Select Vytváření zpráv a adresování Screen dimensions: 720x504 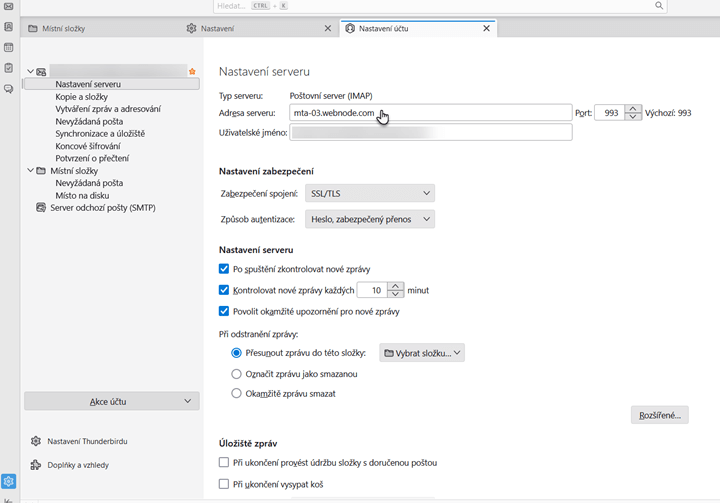(108, 109)
